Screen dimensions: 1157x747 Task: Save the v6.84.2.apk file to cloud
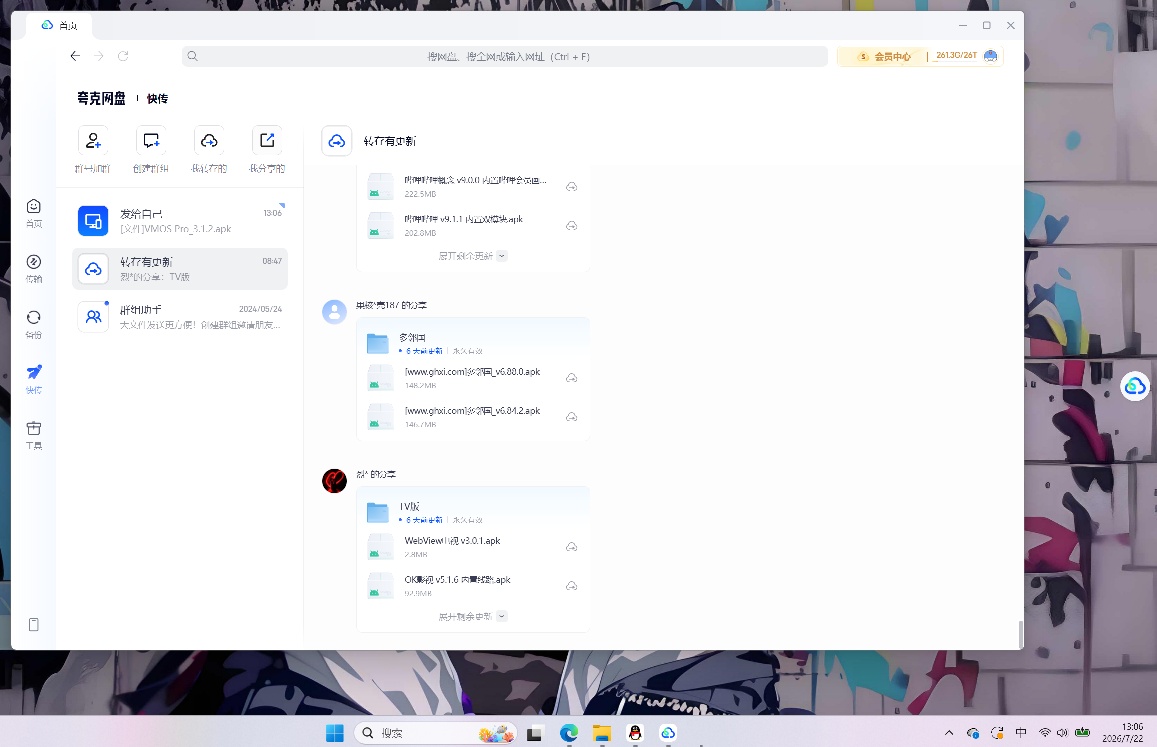tap(571, 417)
